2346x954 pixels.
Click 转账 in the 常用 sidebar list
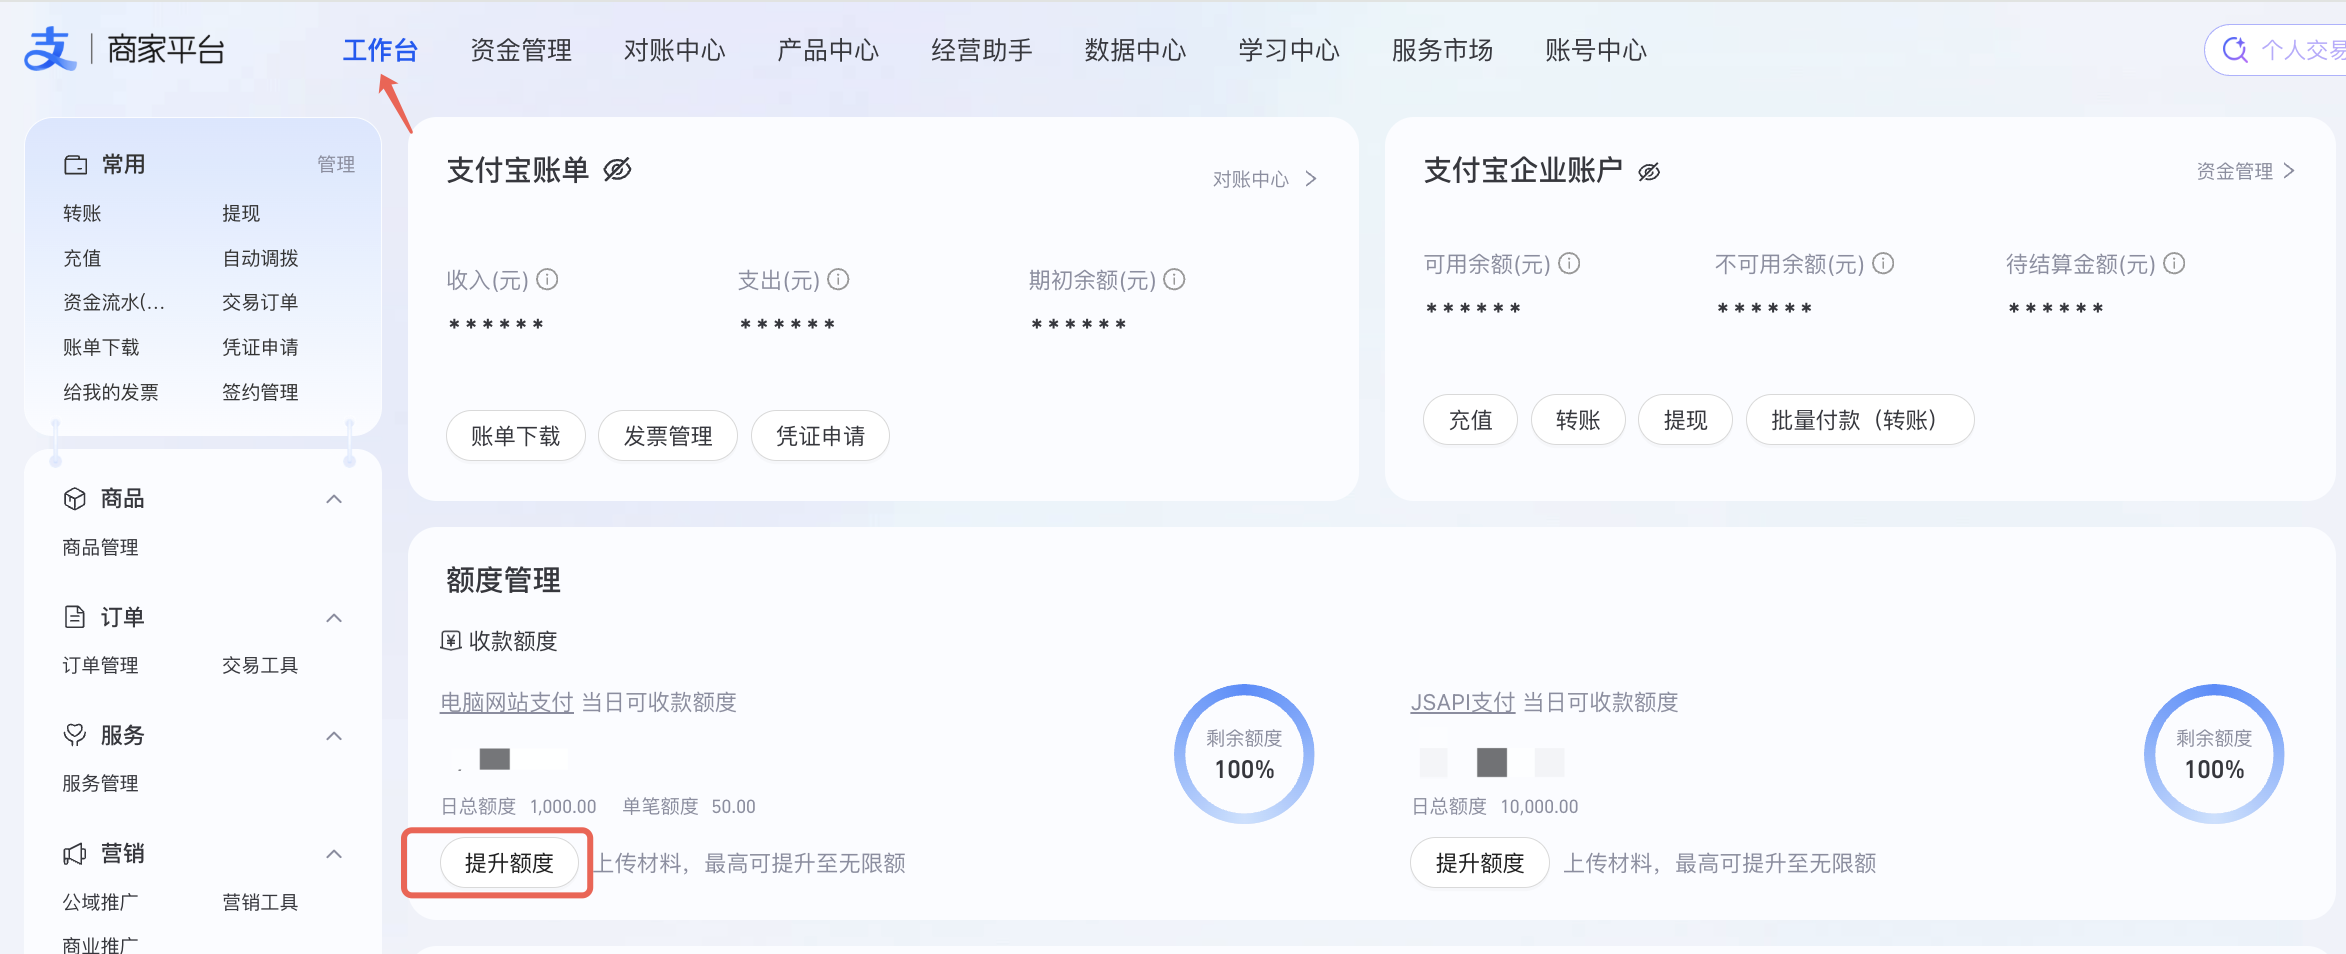82,214
